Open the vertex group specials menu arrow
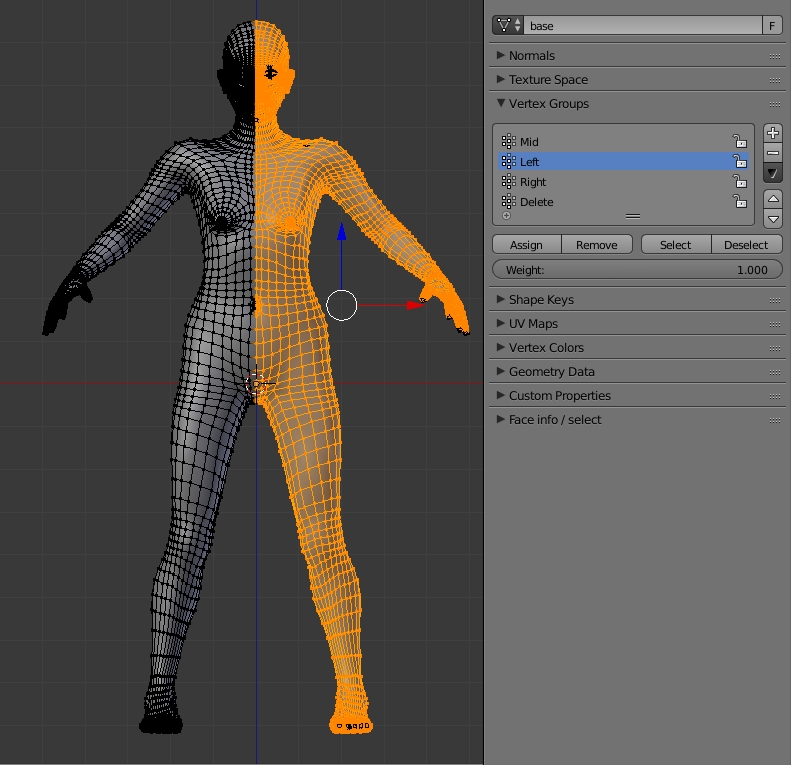791x765 pixels. [773, 174]
